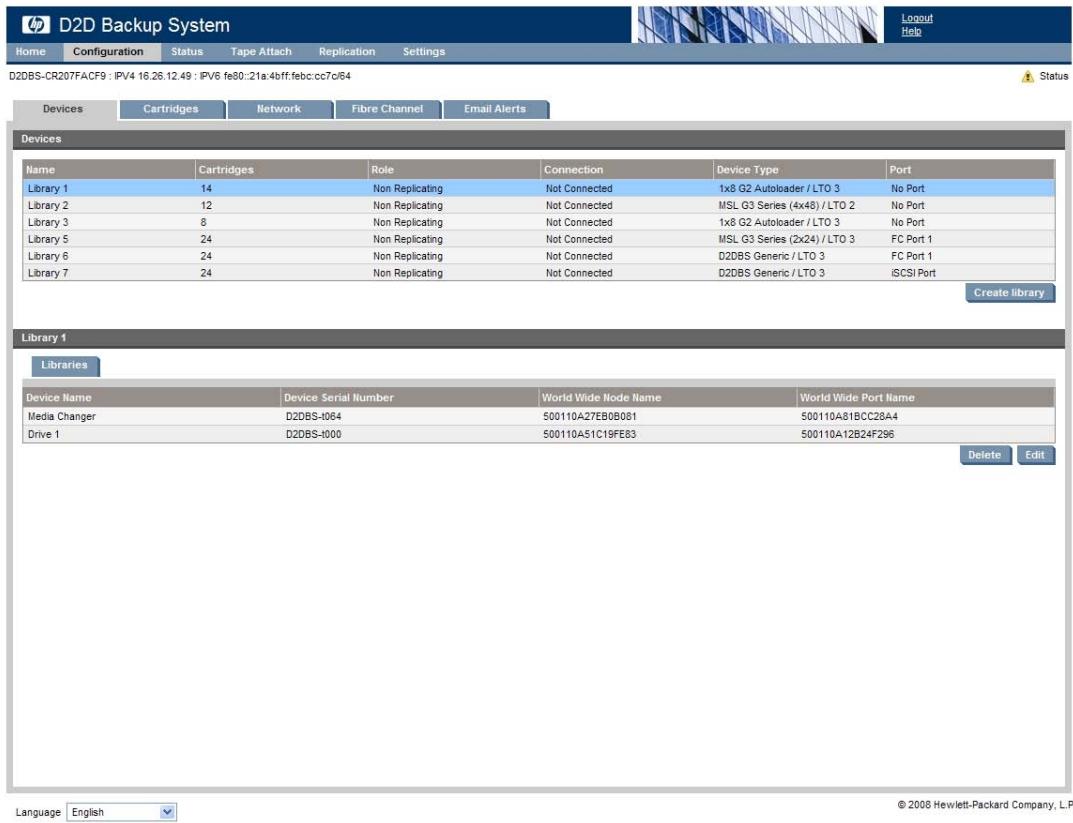This screenshot has width=1073, height=823.
Task: Select the Library 3 row
Action: pos(539,222)
